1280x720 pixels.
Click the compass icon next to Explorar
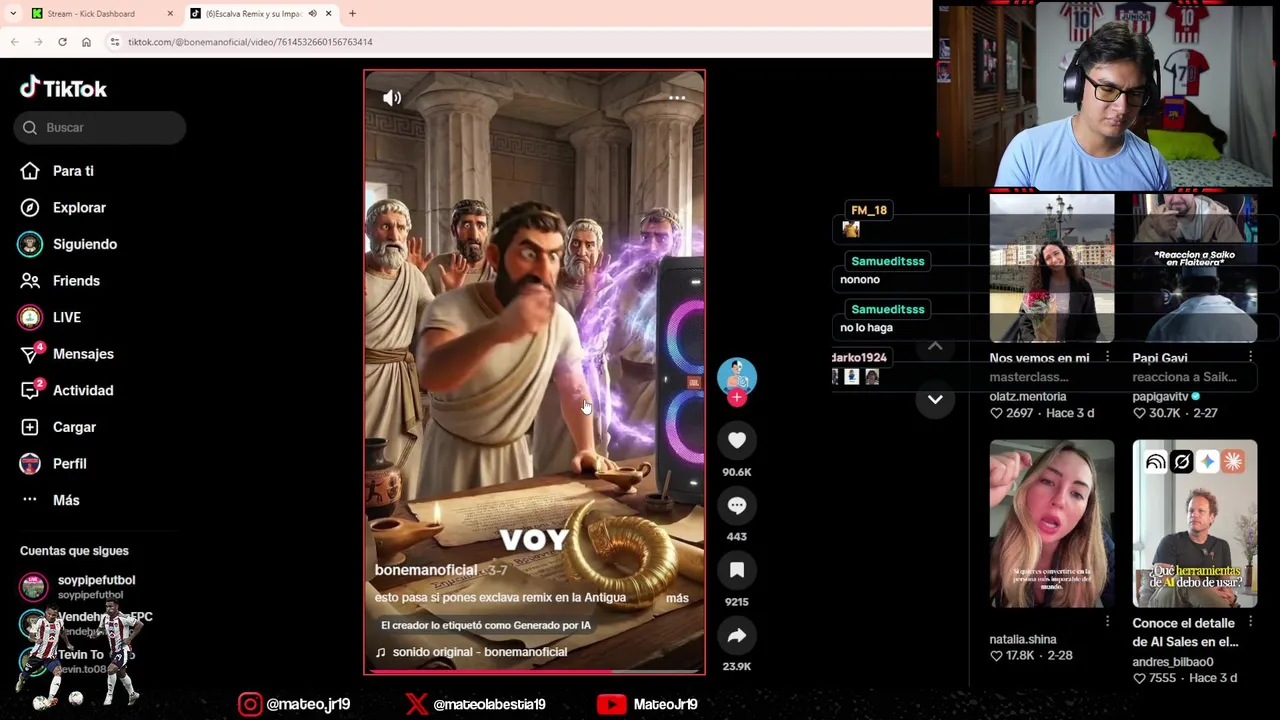(x=30, y=208)
